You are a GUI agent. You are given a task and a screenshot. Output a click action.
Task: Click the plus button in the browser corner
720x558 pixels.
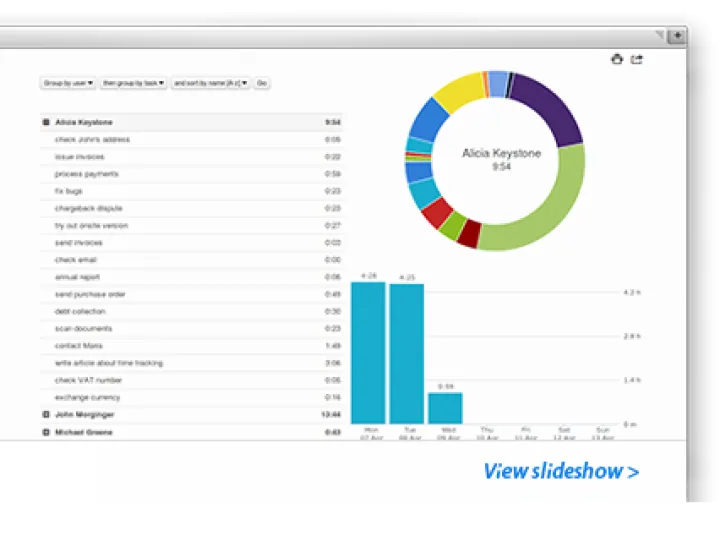(677, 35)
